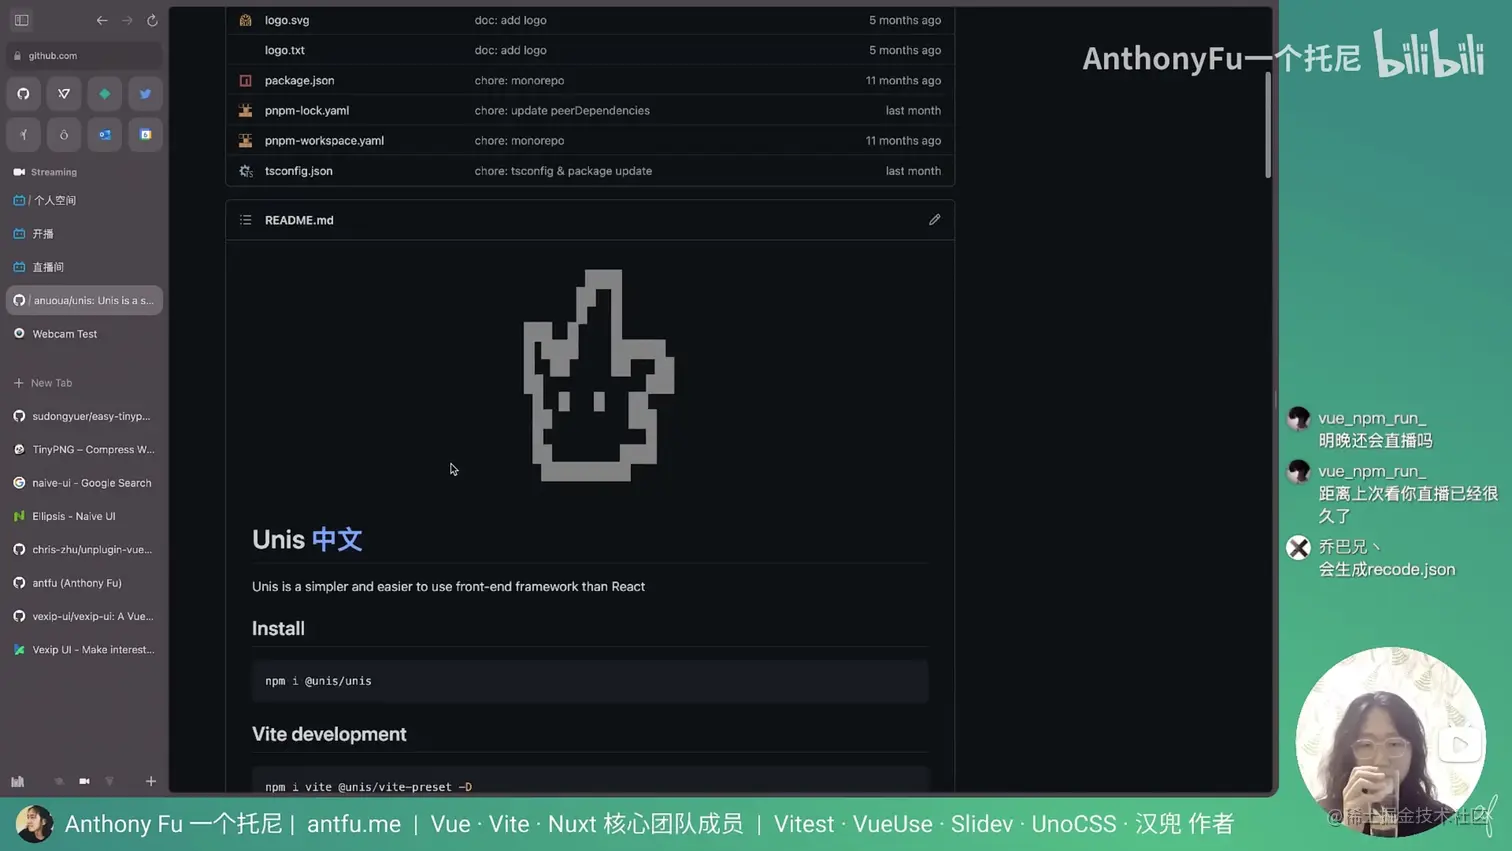Click the 'npm i @unis/unis' code block
Screen dimensions: 1512x851
pos(590,681)
